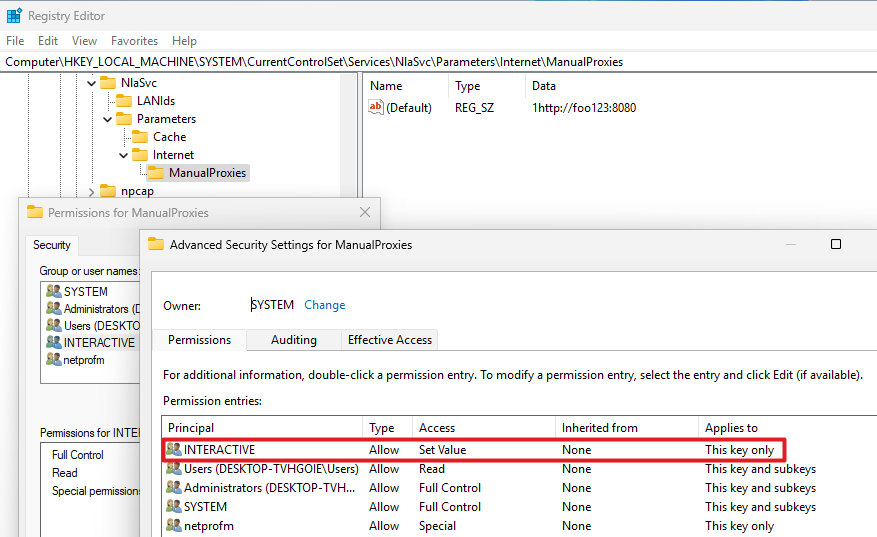The width and height of the screenshot is (877, 537).
Task: Open the Favorites menu
Action: point(134,41)
